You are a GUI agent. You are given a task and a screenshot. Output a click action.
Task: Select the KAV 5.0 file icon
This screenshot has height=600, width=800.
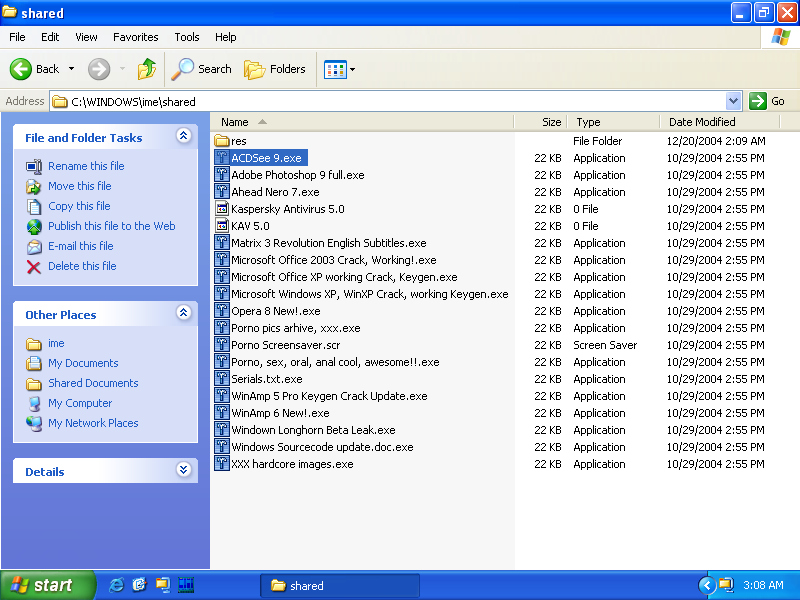point(221,226)
